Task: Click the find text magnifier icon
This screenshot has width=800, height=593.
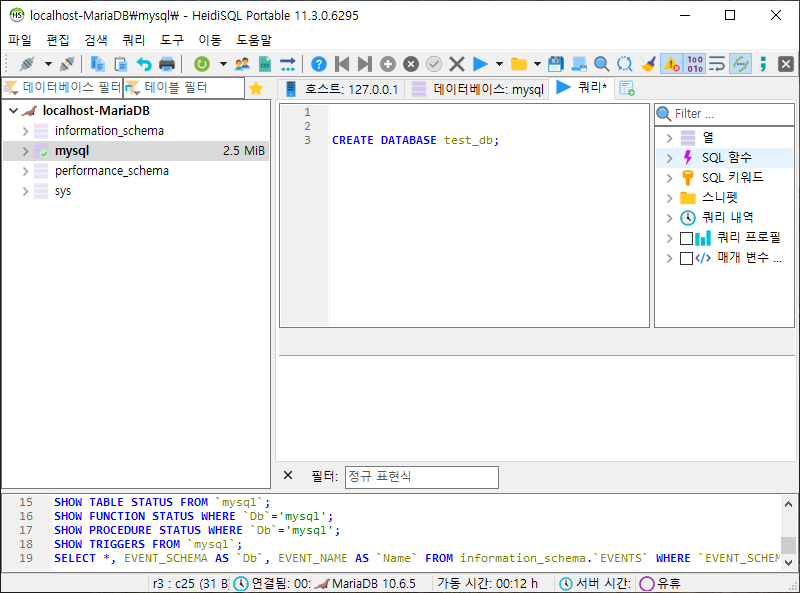Action: [x=602, y=64]
